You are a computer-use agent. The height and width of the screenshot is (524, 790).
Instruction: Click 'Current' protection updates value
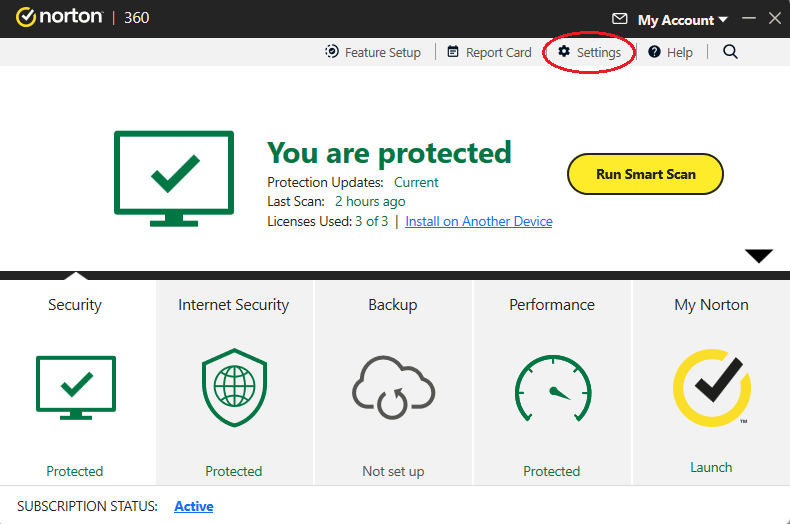[416, 182]
